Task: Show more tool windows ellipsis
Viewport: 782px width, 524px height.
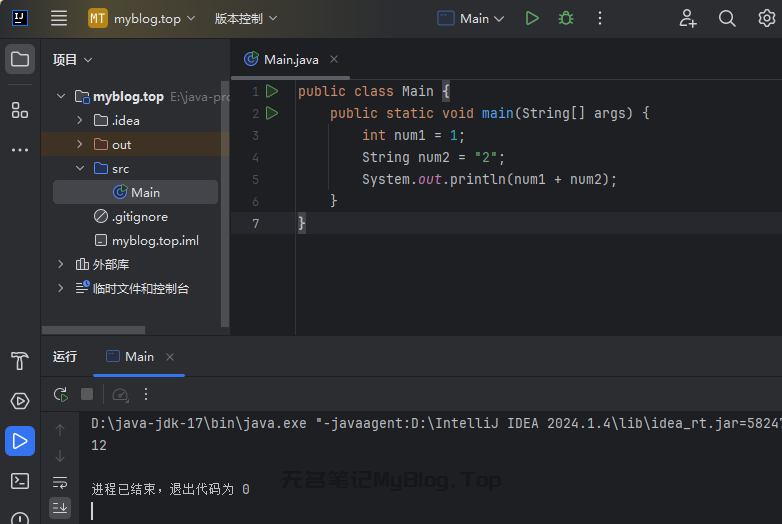Action: tap(20, 150)
